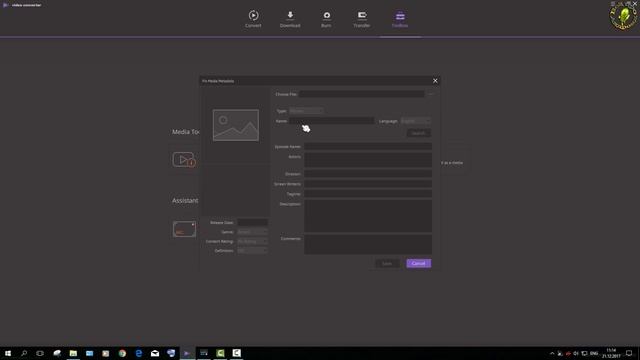Viewport: 640px width, 360px height.
Task: Browse for file with the ellipsis button
Action: pos(430,94)
